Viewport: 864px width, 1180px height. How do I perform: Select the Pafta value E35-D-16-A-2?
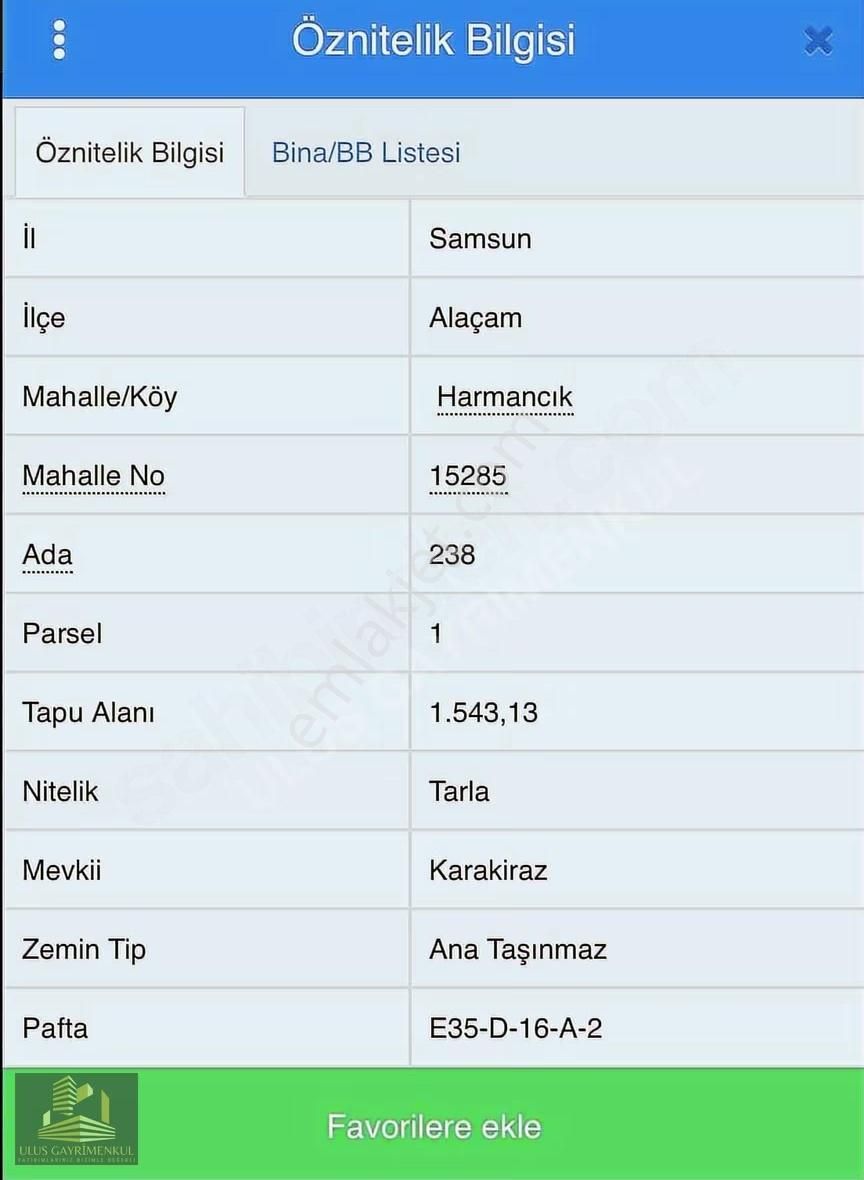(x=515, y=1028)
